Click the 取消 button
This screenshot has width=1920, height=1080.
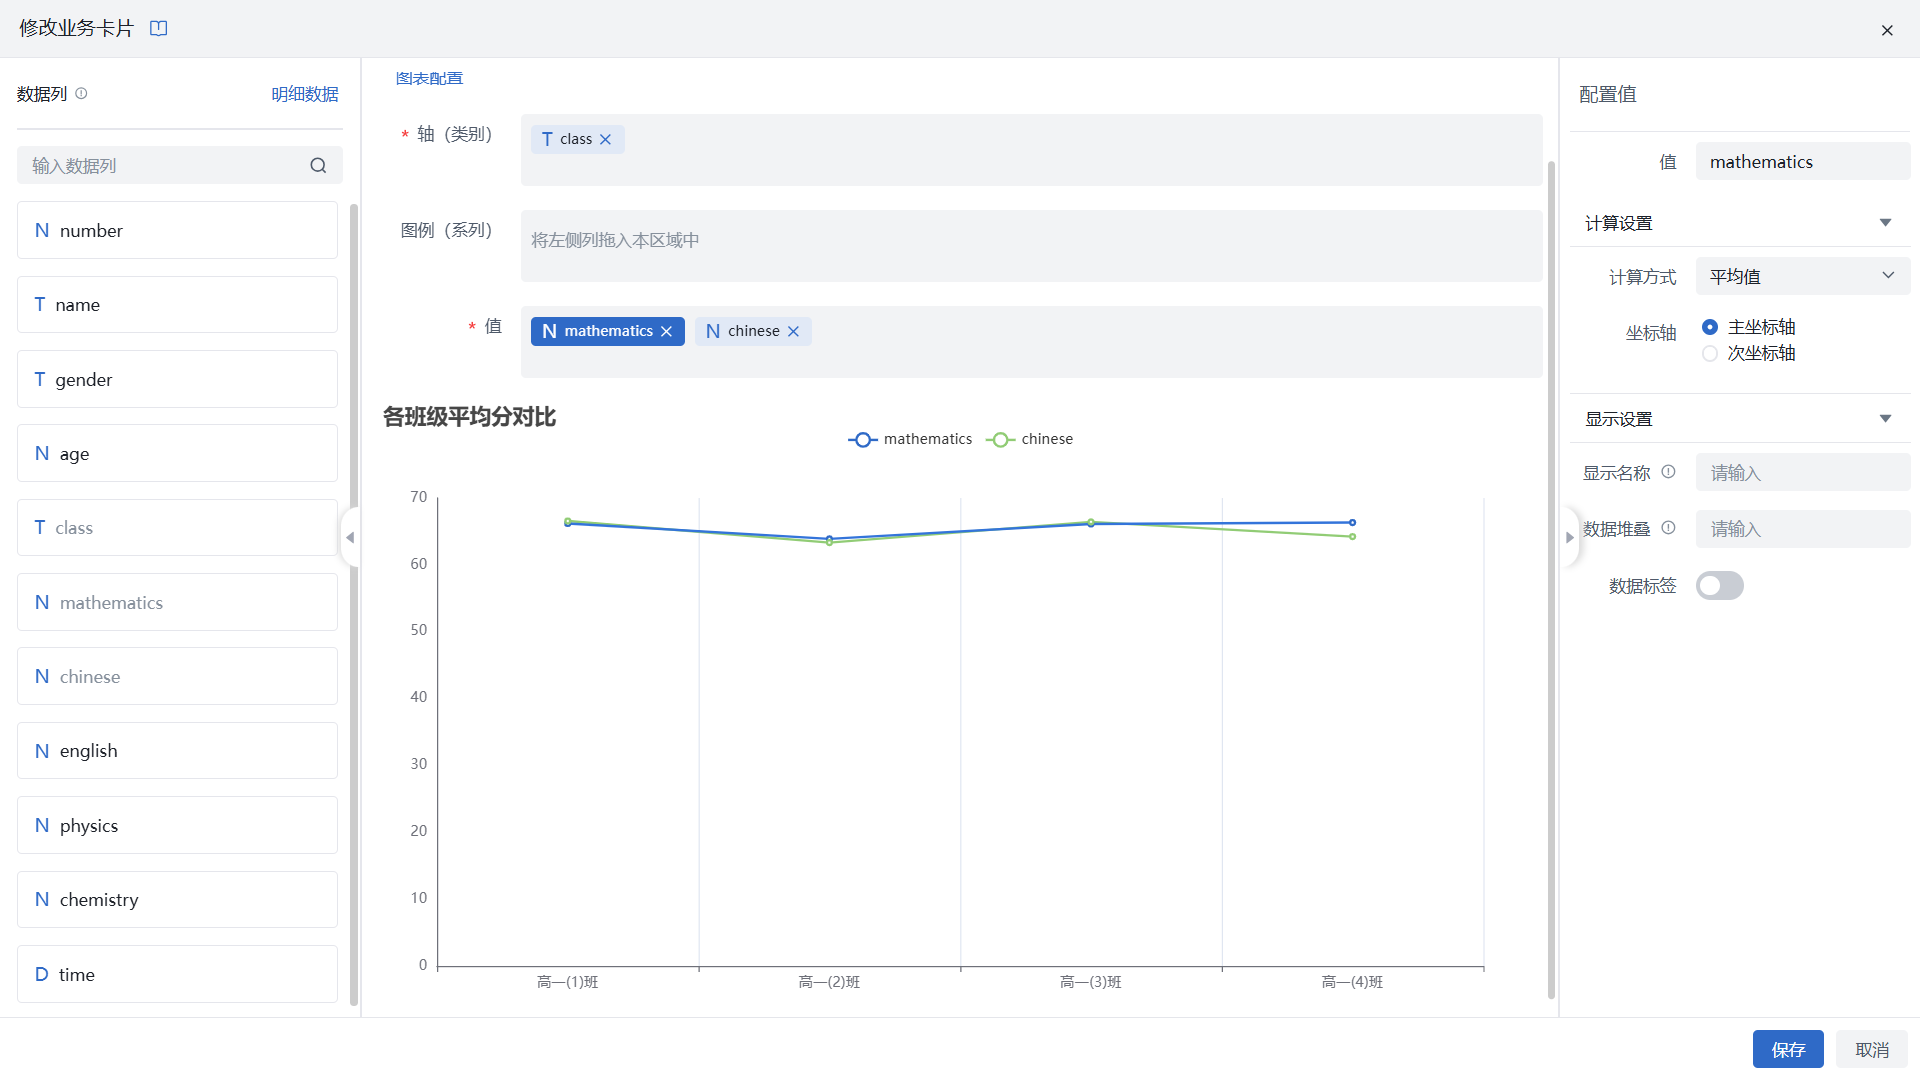pos(1871,1049)
